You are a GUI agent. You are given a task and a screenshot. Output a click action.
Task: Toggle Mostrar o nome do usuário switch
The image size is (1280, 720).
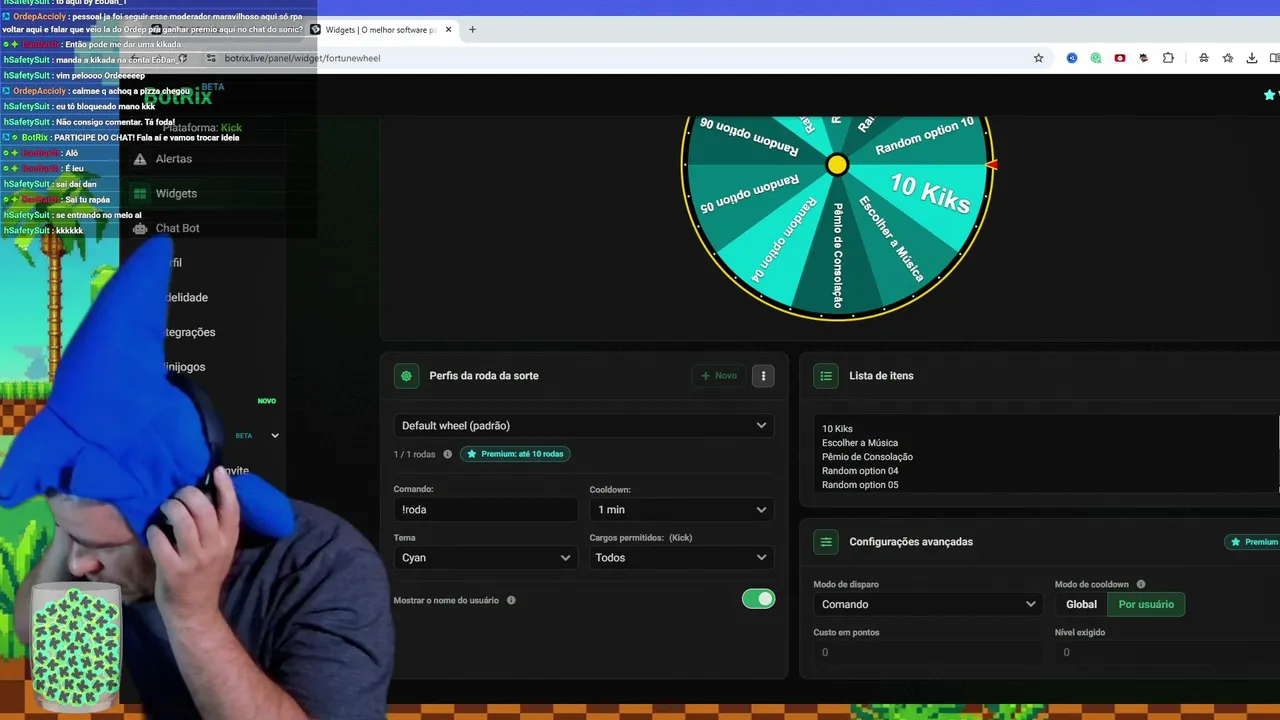coord(758,599)
